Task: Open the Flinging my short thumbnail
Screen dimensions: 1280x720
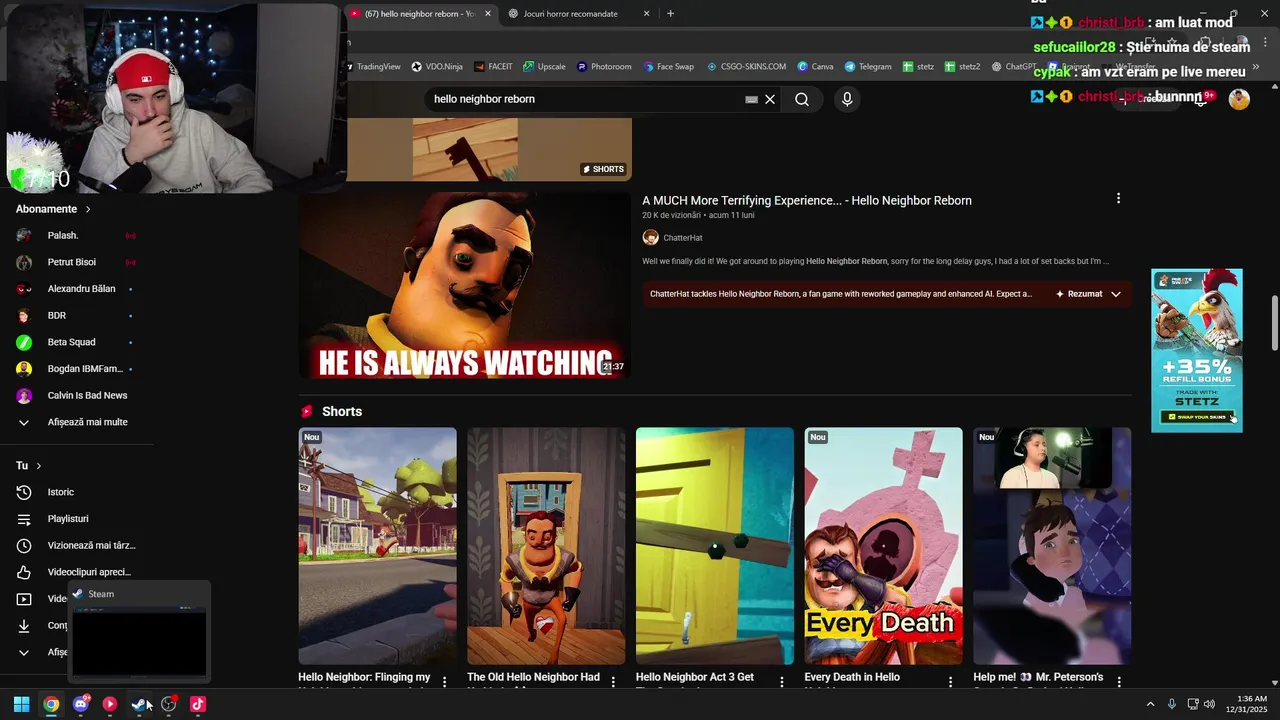Action: [377, 546]
